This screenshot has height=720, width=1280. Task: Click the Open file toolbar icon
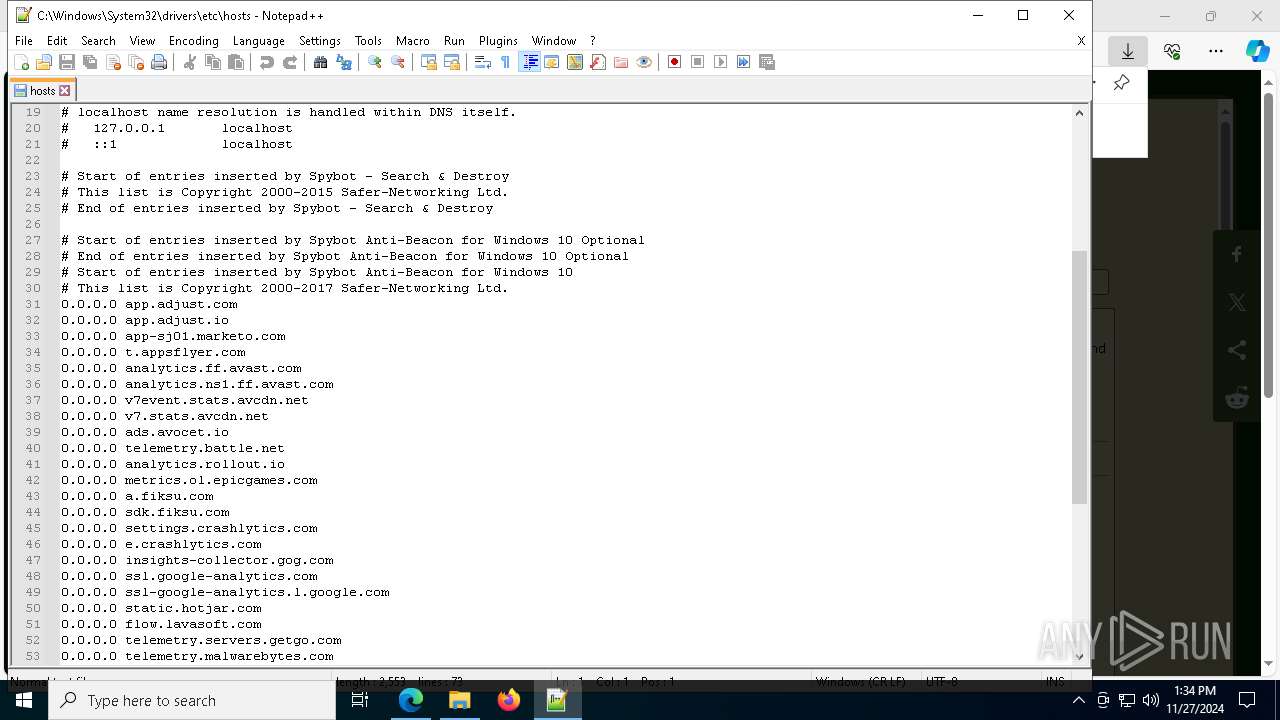coord(44,62)
